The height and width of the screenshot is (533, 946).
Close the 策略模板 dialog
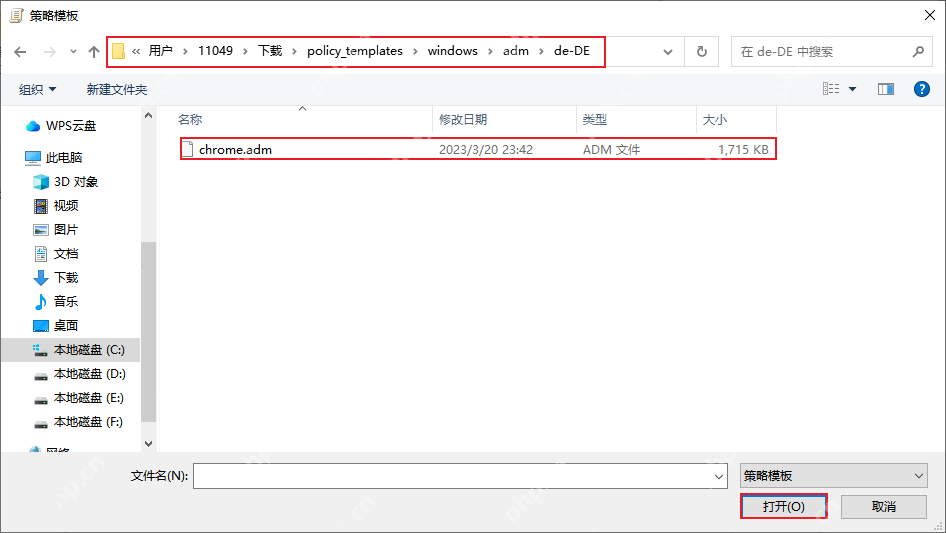[x=930, y=15]
